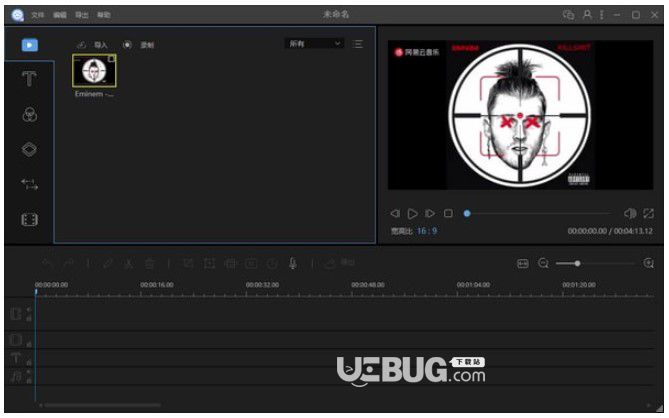Viewport: 669px width, 418px height.
Task: Click the timeline horizontal scrollbar
Action: point(102,405)
